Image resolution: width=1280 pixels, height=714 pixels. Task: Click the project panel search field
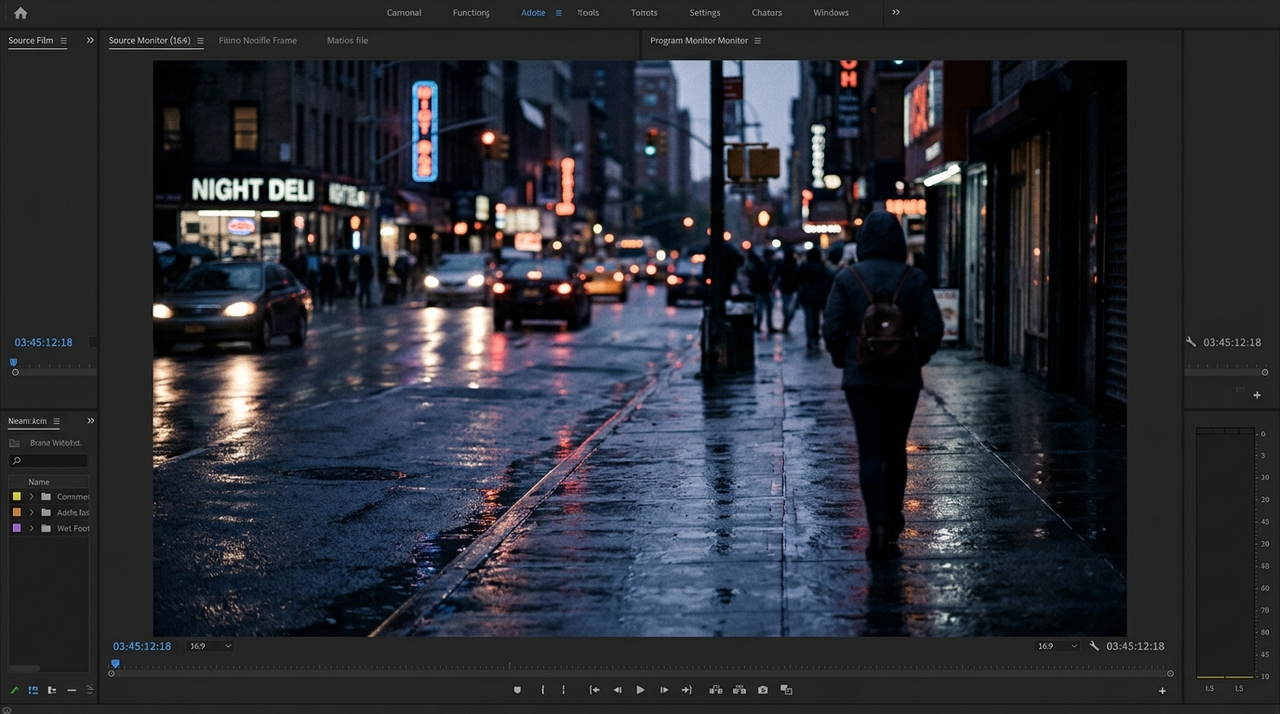point(48,461)
